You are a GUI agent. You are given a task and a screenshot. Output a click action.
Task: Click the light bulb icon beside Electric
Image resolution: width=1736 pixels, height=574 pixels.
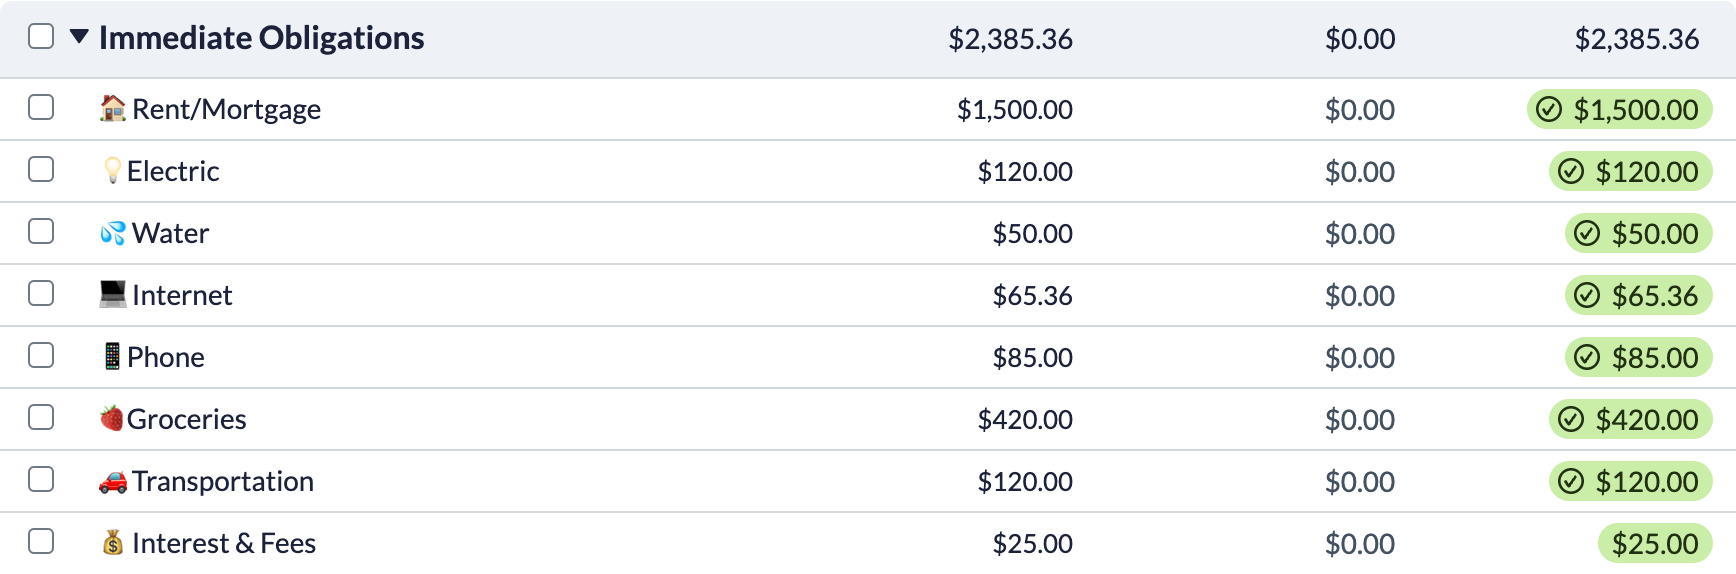[113, 170]
